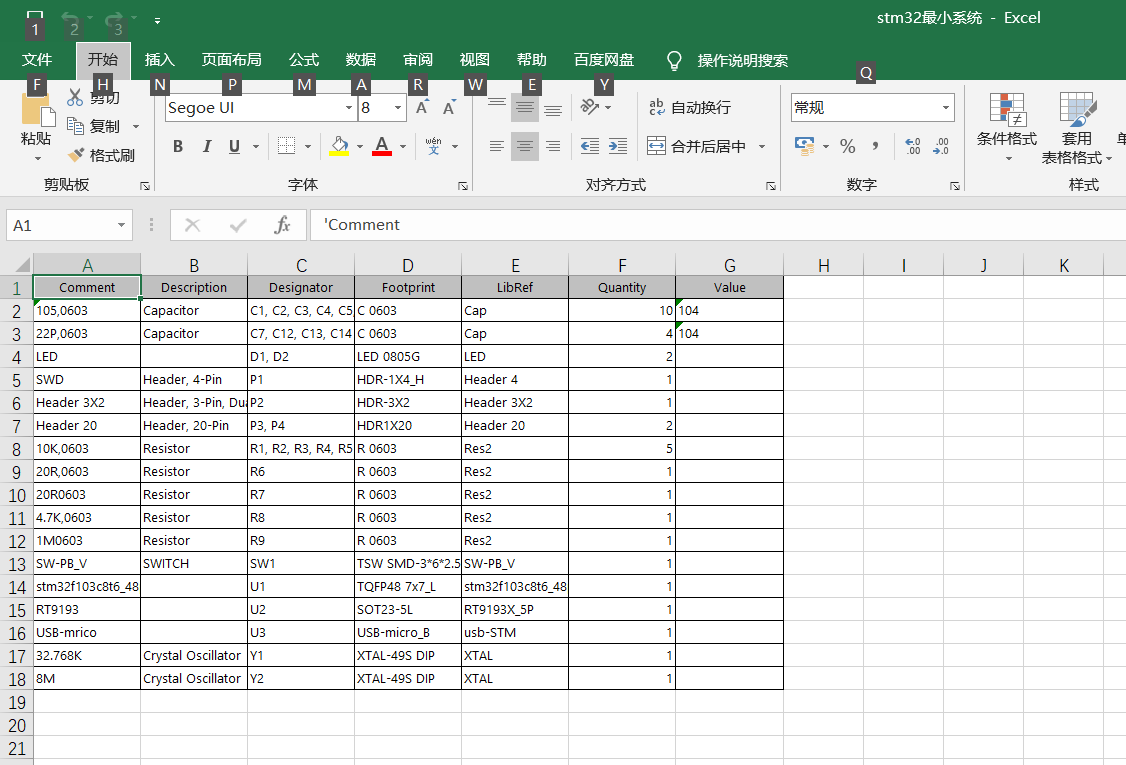
Task: Increase indent of cell content
Action: (x=618, y=147)
